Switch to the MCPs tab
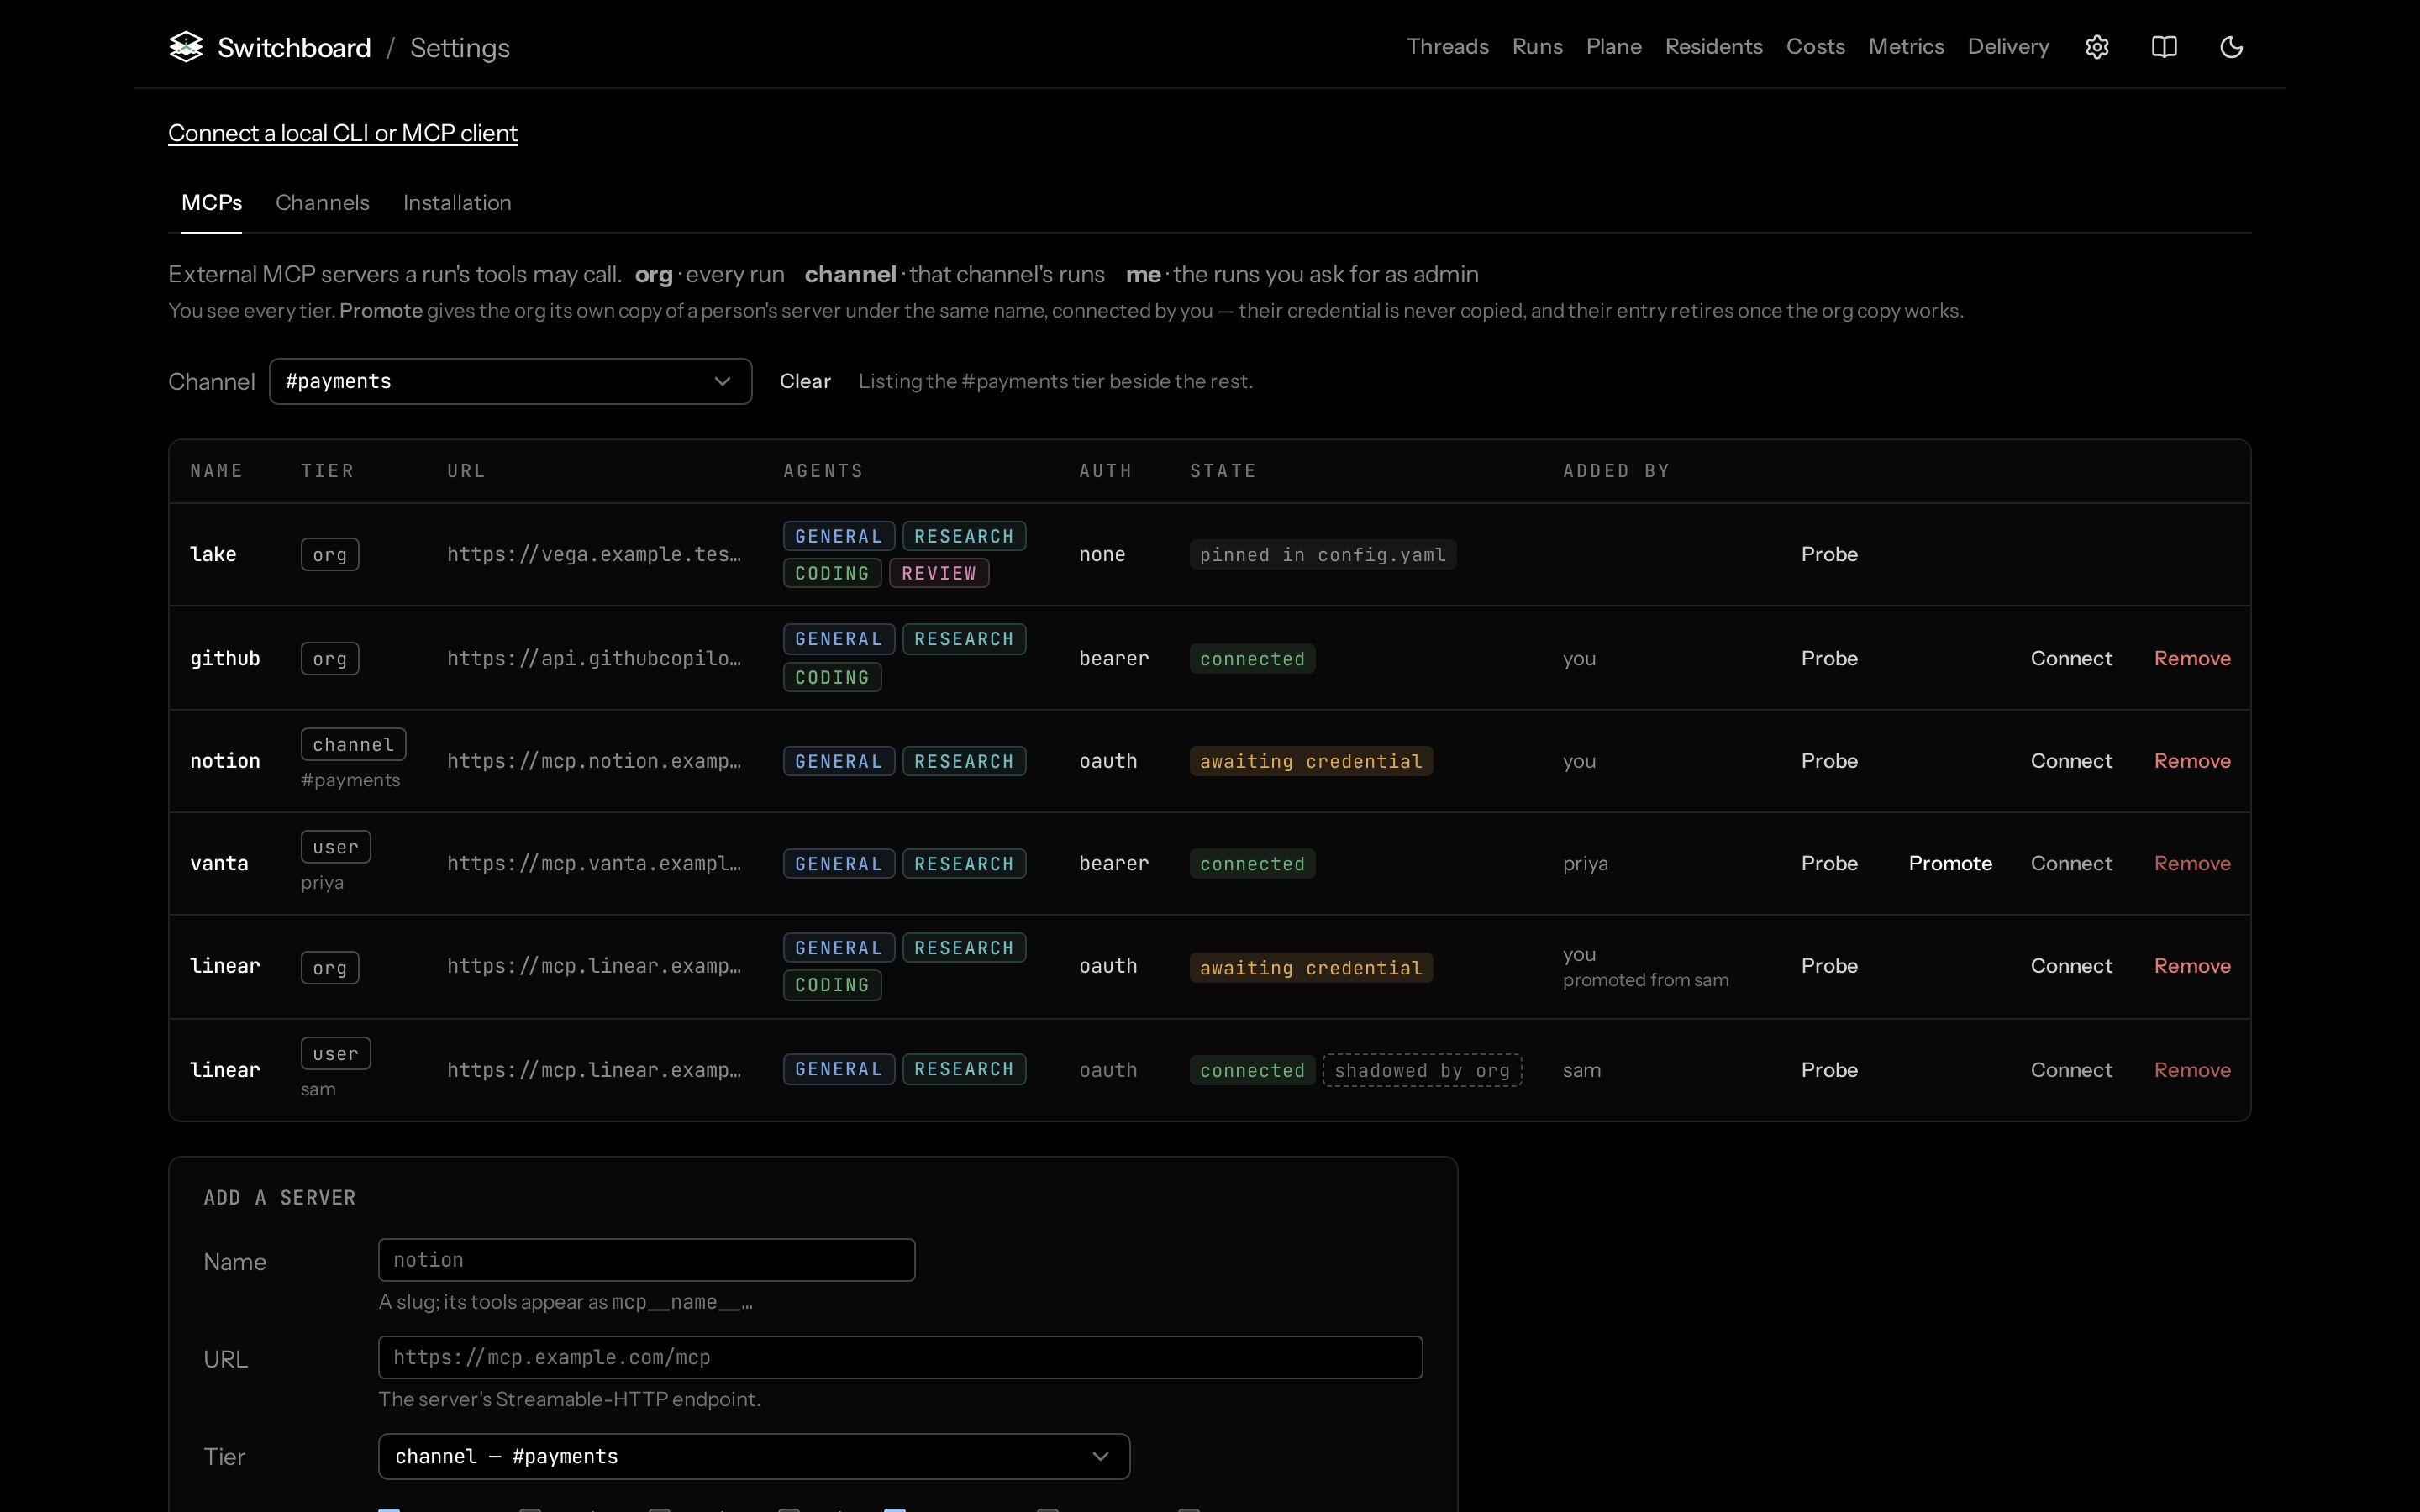Viewport: 2420px width, 1512px height. 211,202
